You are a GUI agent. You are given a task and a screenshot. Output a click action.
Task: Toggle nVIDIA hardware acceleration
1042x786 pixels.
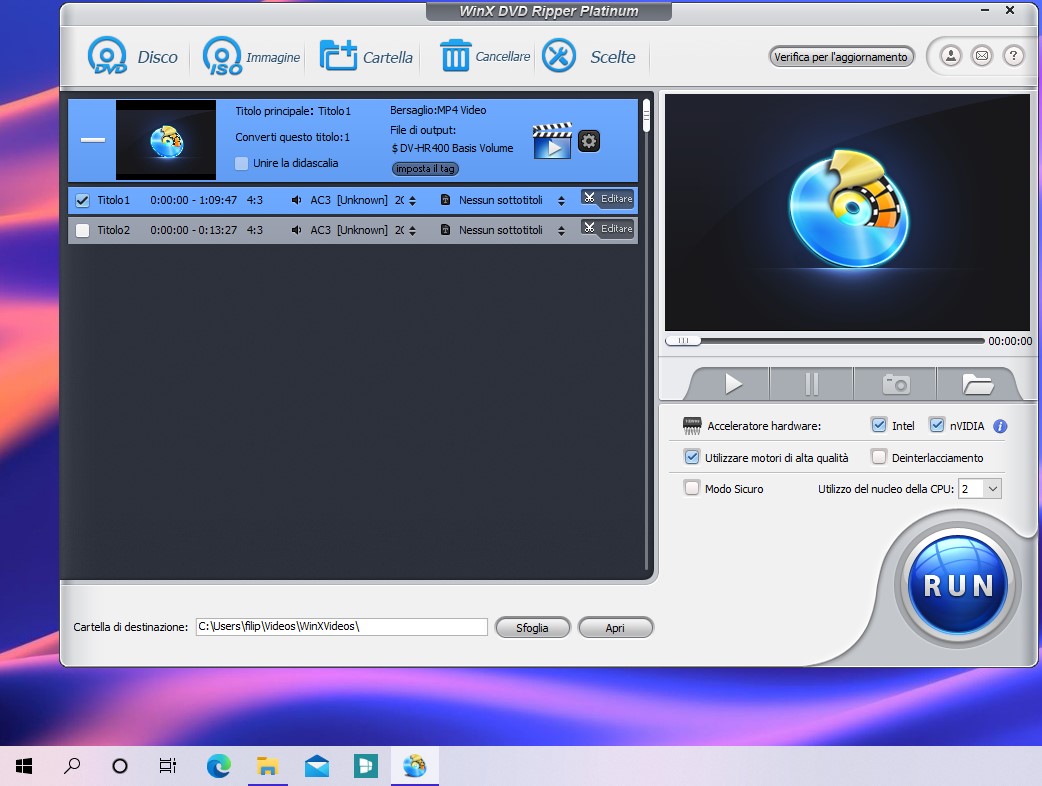(x=937, y=425)
